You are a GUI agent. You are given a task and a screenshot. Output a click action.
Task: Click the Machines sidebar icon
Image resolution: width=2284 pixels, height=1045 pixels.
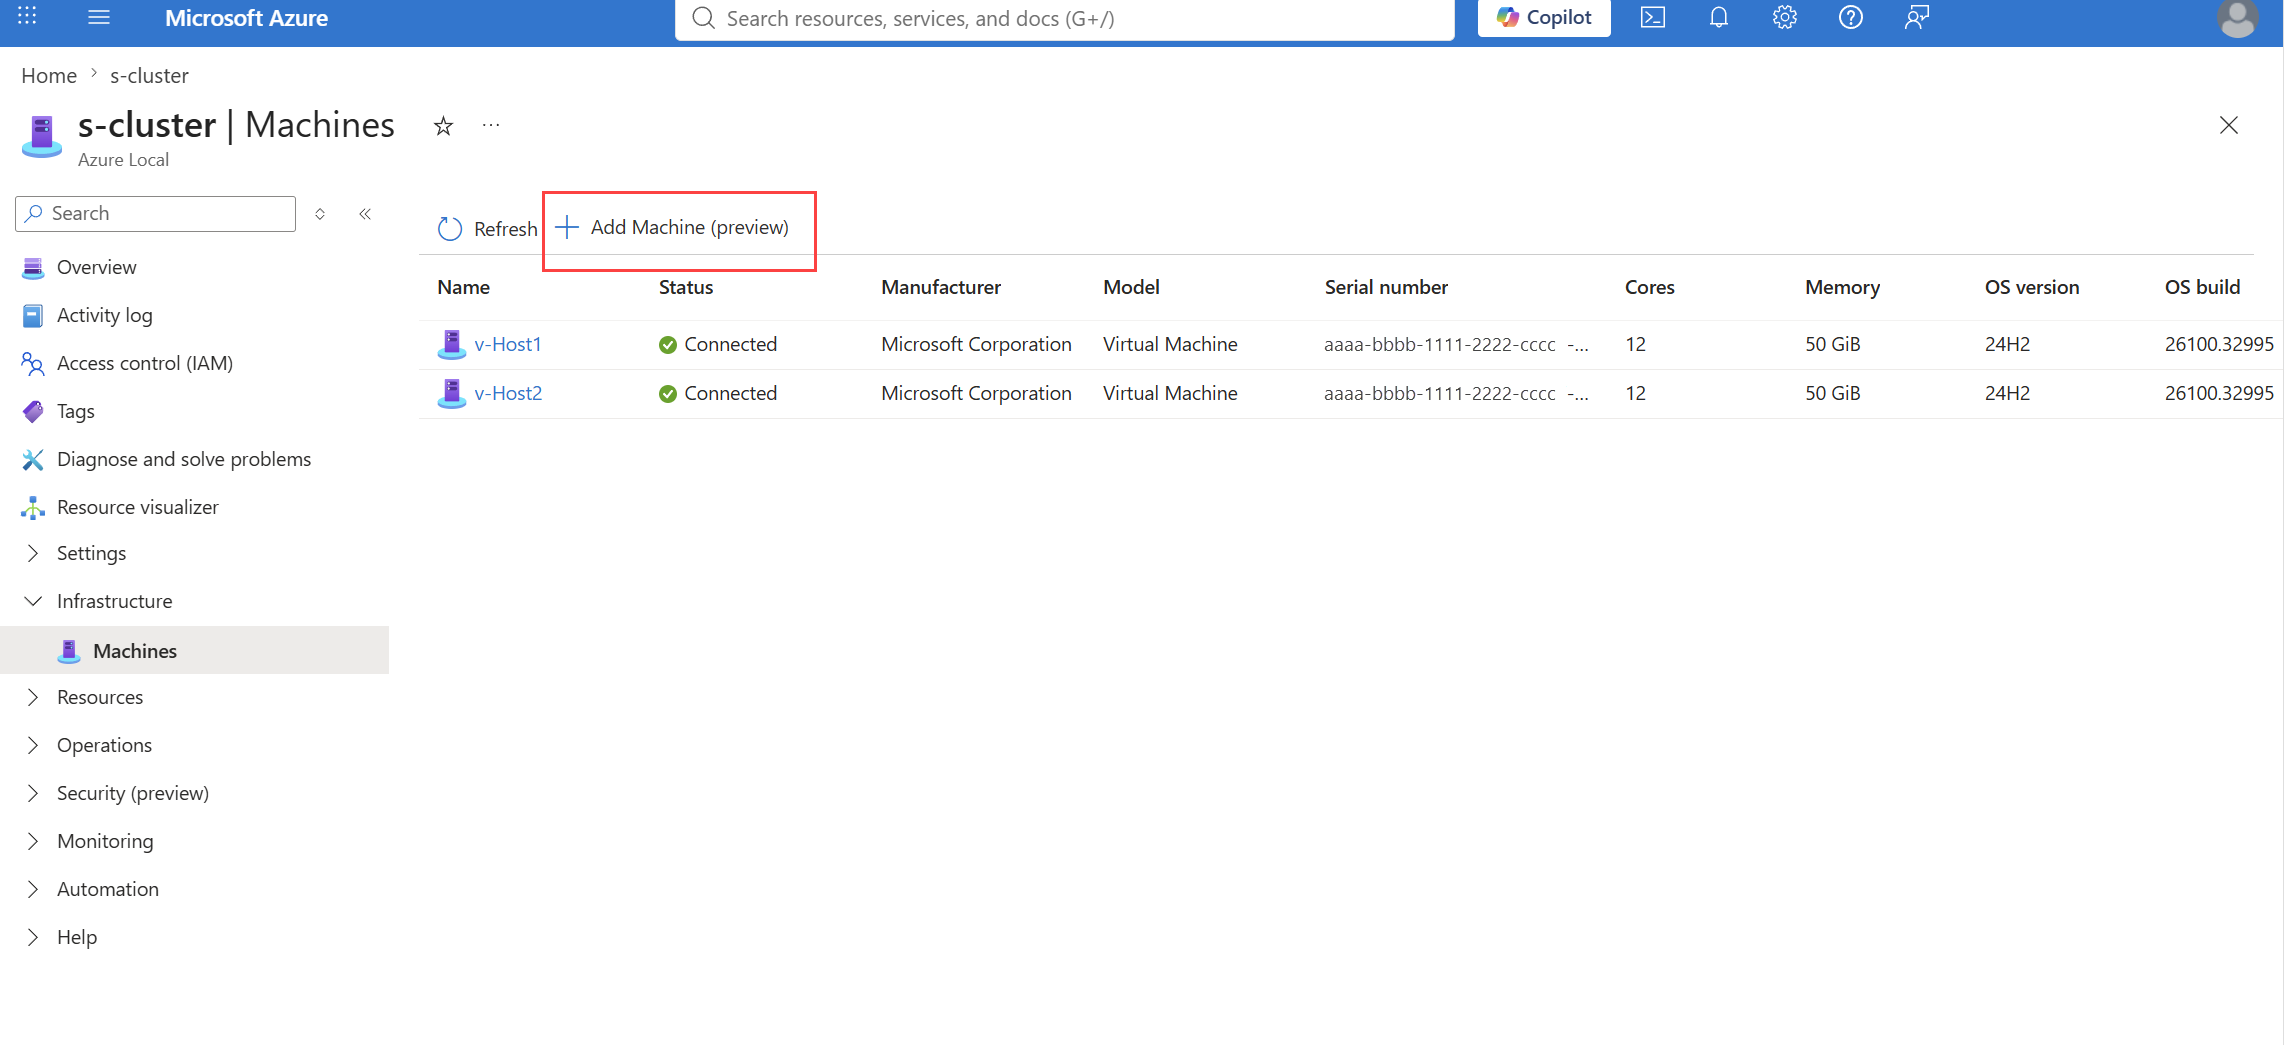point(69,651)
